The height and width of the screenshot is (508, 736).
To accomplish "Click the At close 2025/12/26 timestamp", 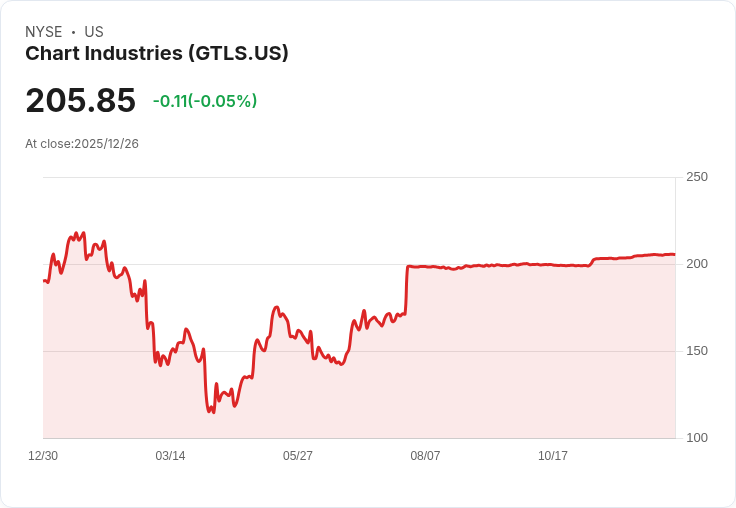I will coord(82,144).
